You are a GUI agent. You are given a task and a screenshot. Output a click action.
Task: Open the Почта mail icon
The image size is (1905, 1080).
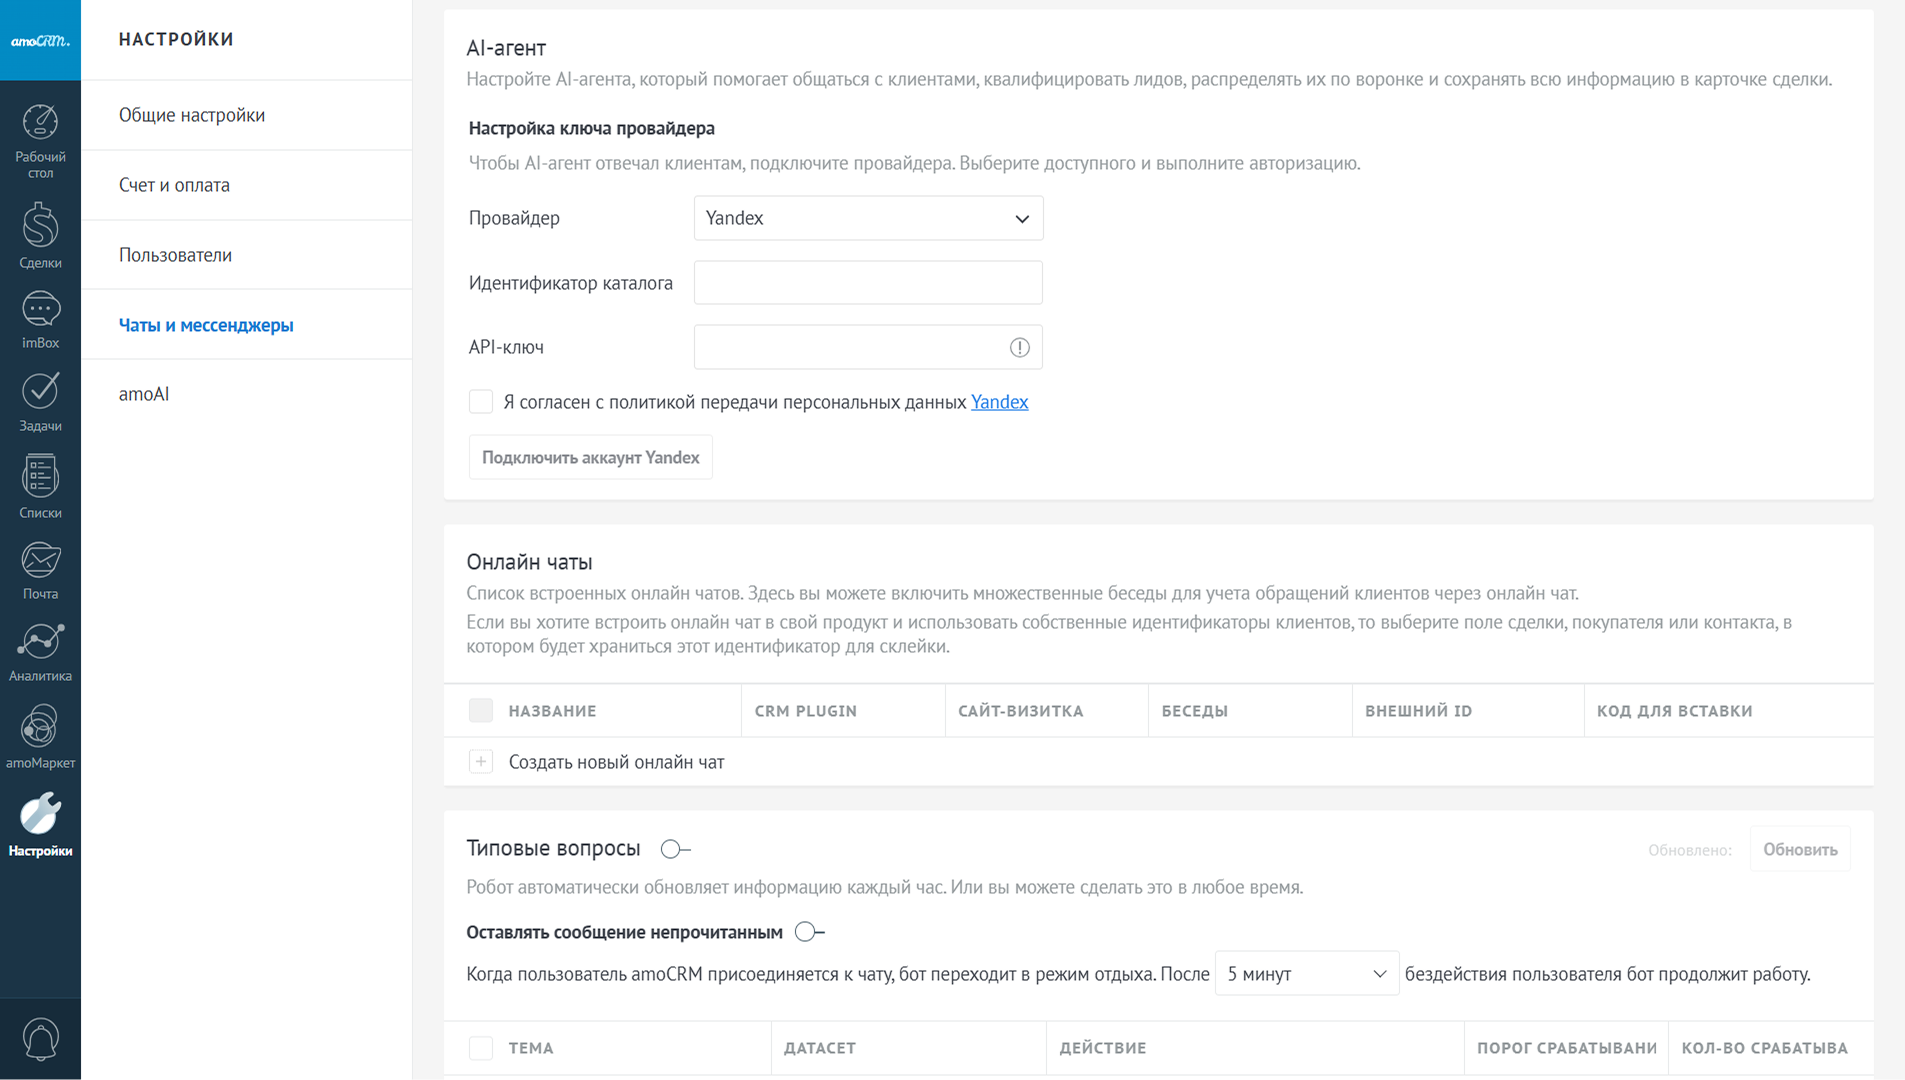[40, 569]
